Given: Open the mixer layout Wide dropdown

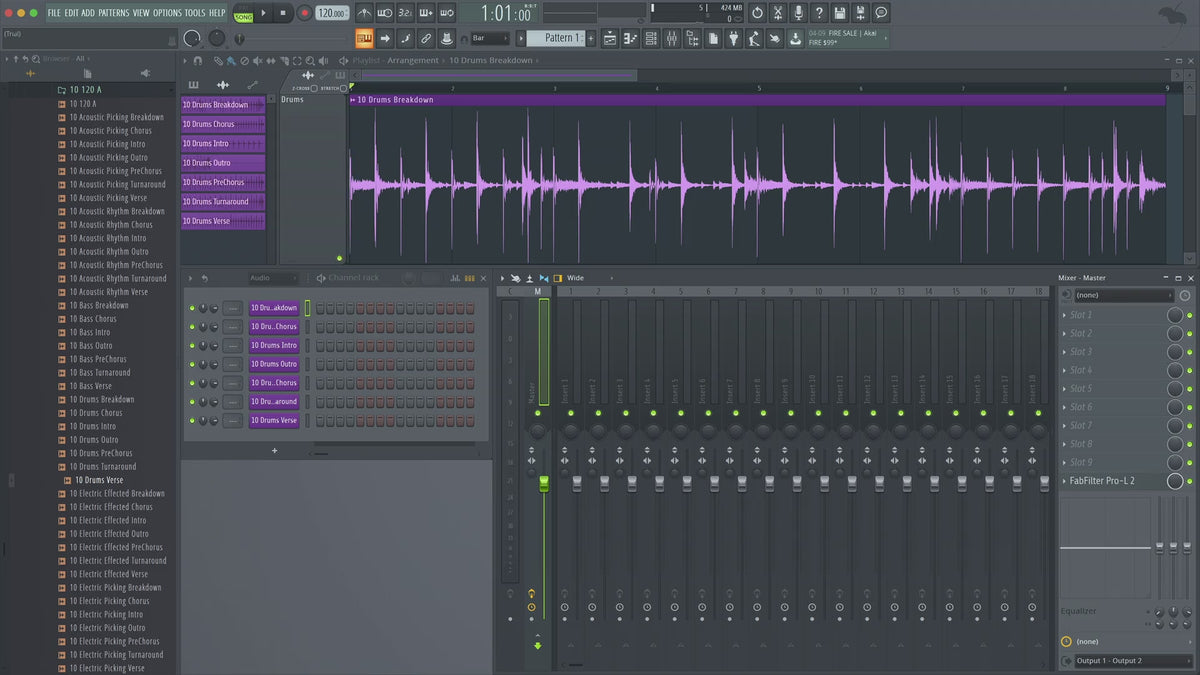Looking at the screenshot, I should [575, 278].
